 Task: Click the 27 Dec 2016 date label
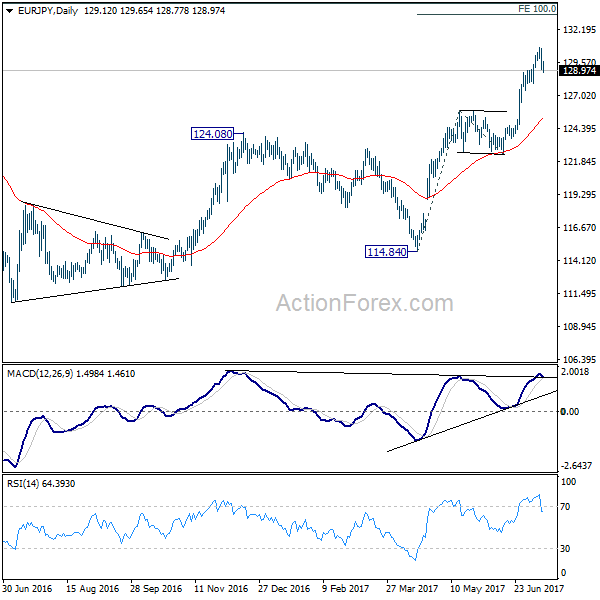[x=284, y=588]
